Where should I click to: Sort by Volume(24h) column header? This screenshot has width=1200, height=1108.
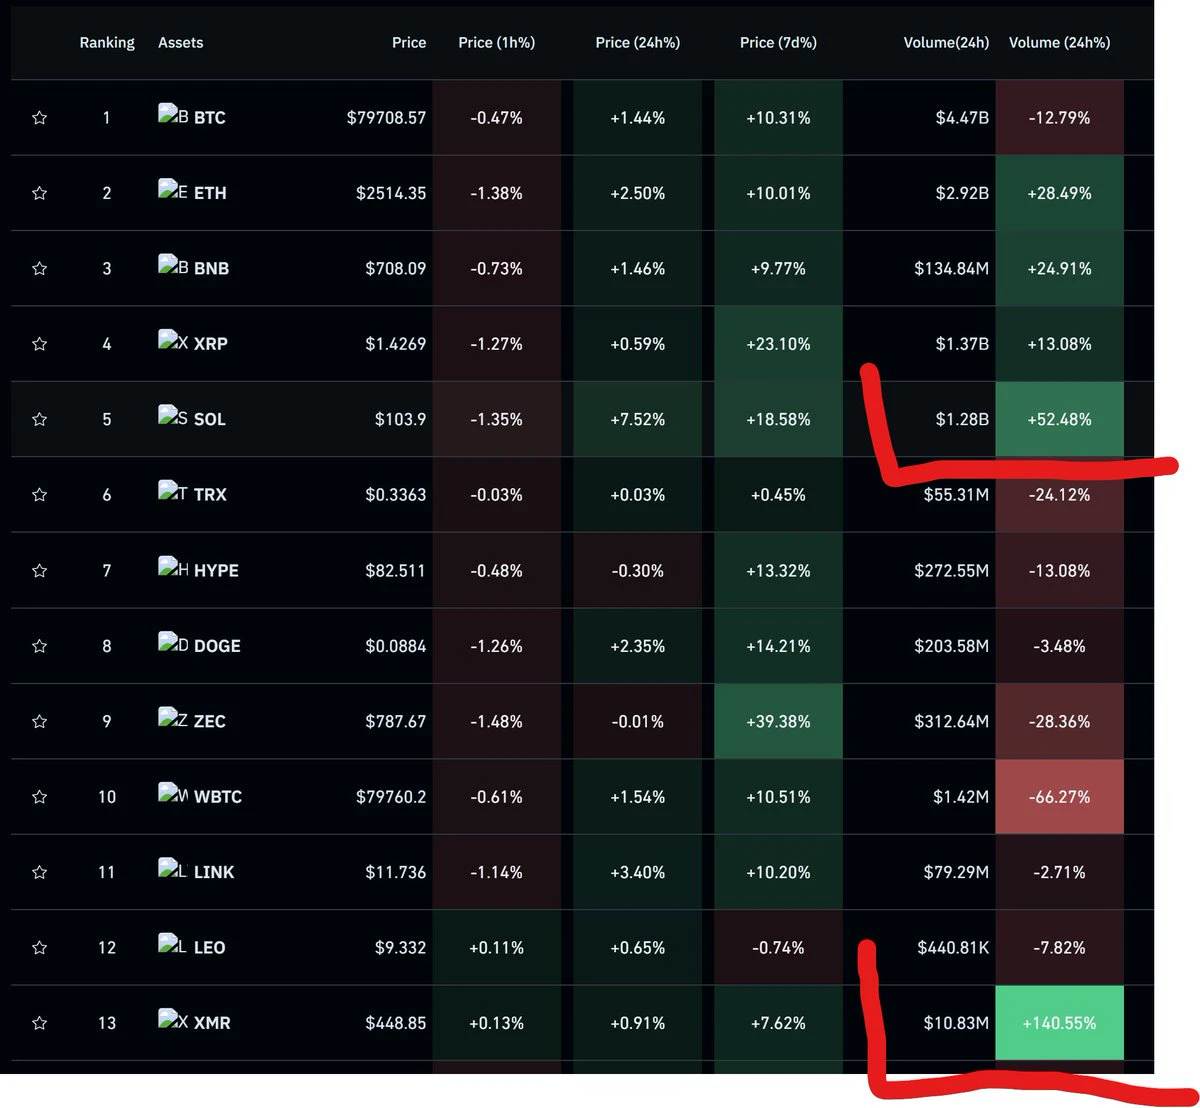point(946,43)
